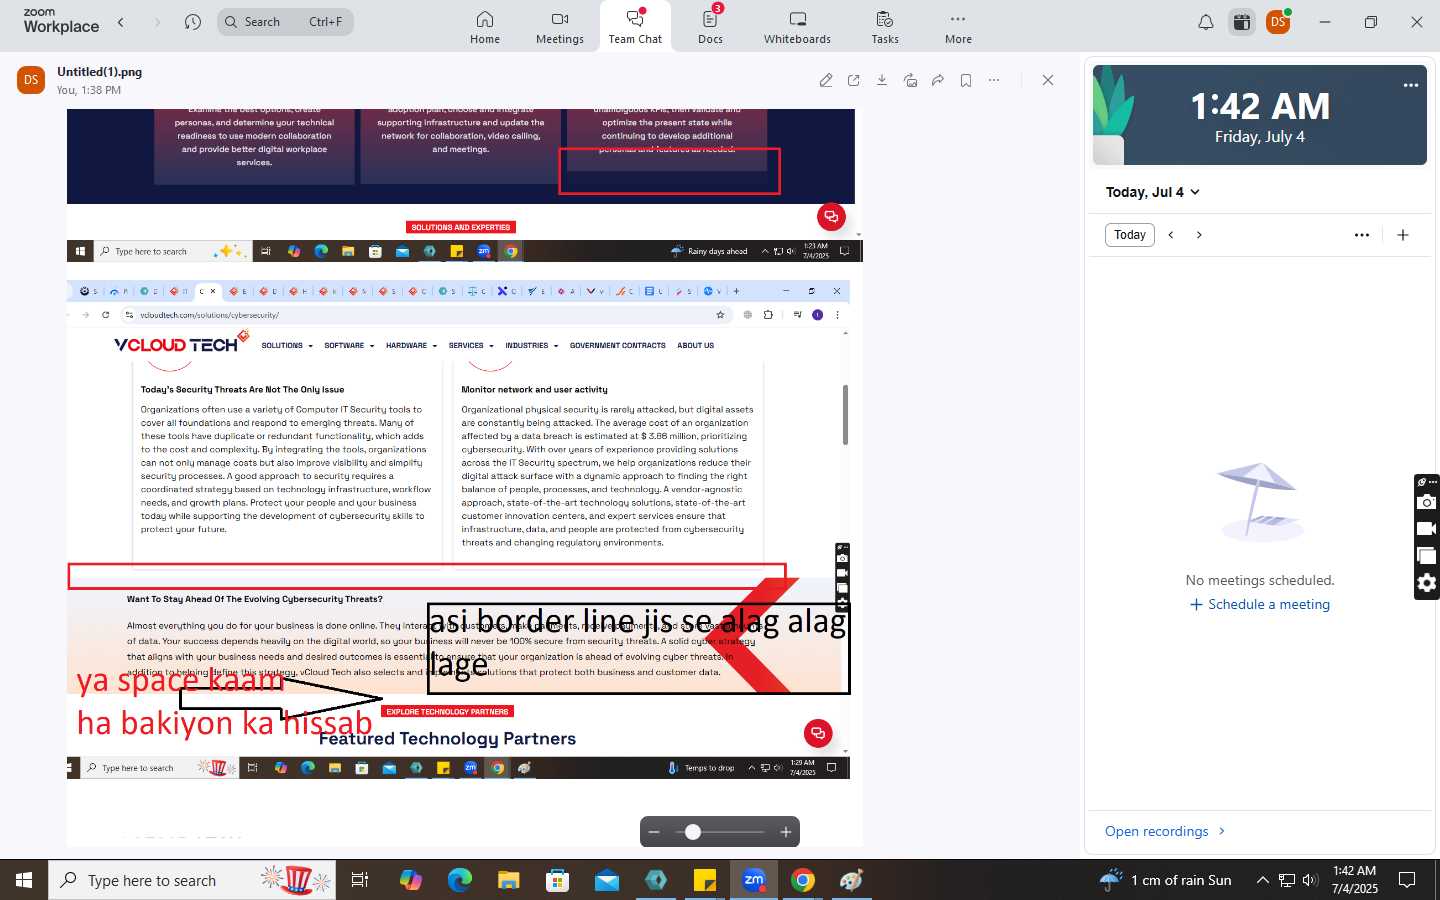The height and width of the screenshot is (900, 1440).
Task: Zoom in the image with the plus button
Action: tap(786, 832)
